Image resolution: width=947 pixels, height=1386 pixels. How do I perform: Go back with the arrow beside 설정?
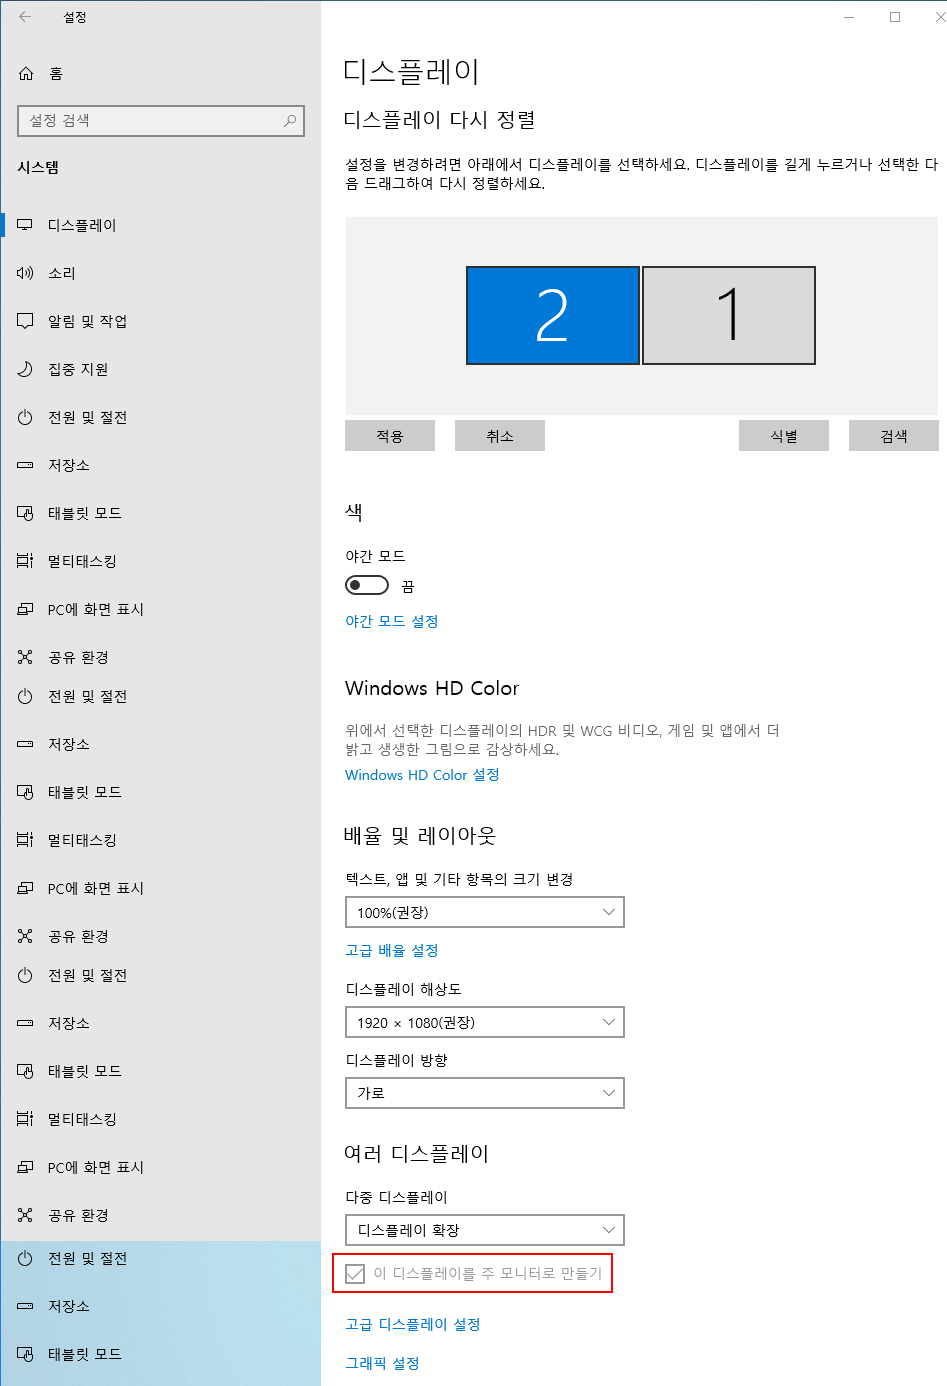[25, 17]
